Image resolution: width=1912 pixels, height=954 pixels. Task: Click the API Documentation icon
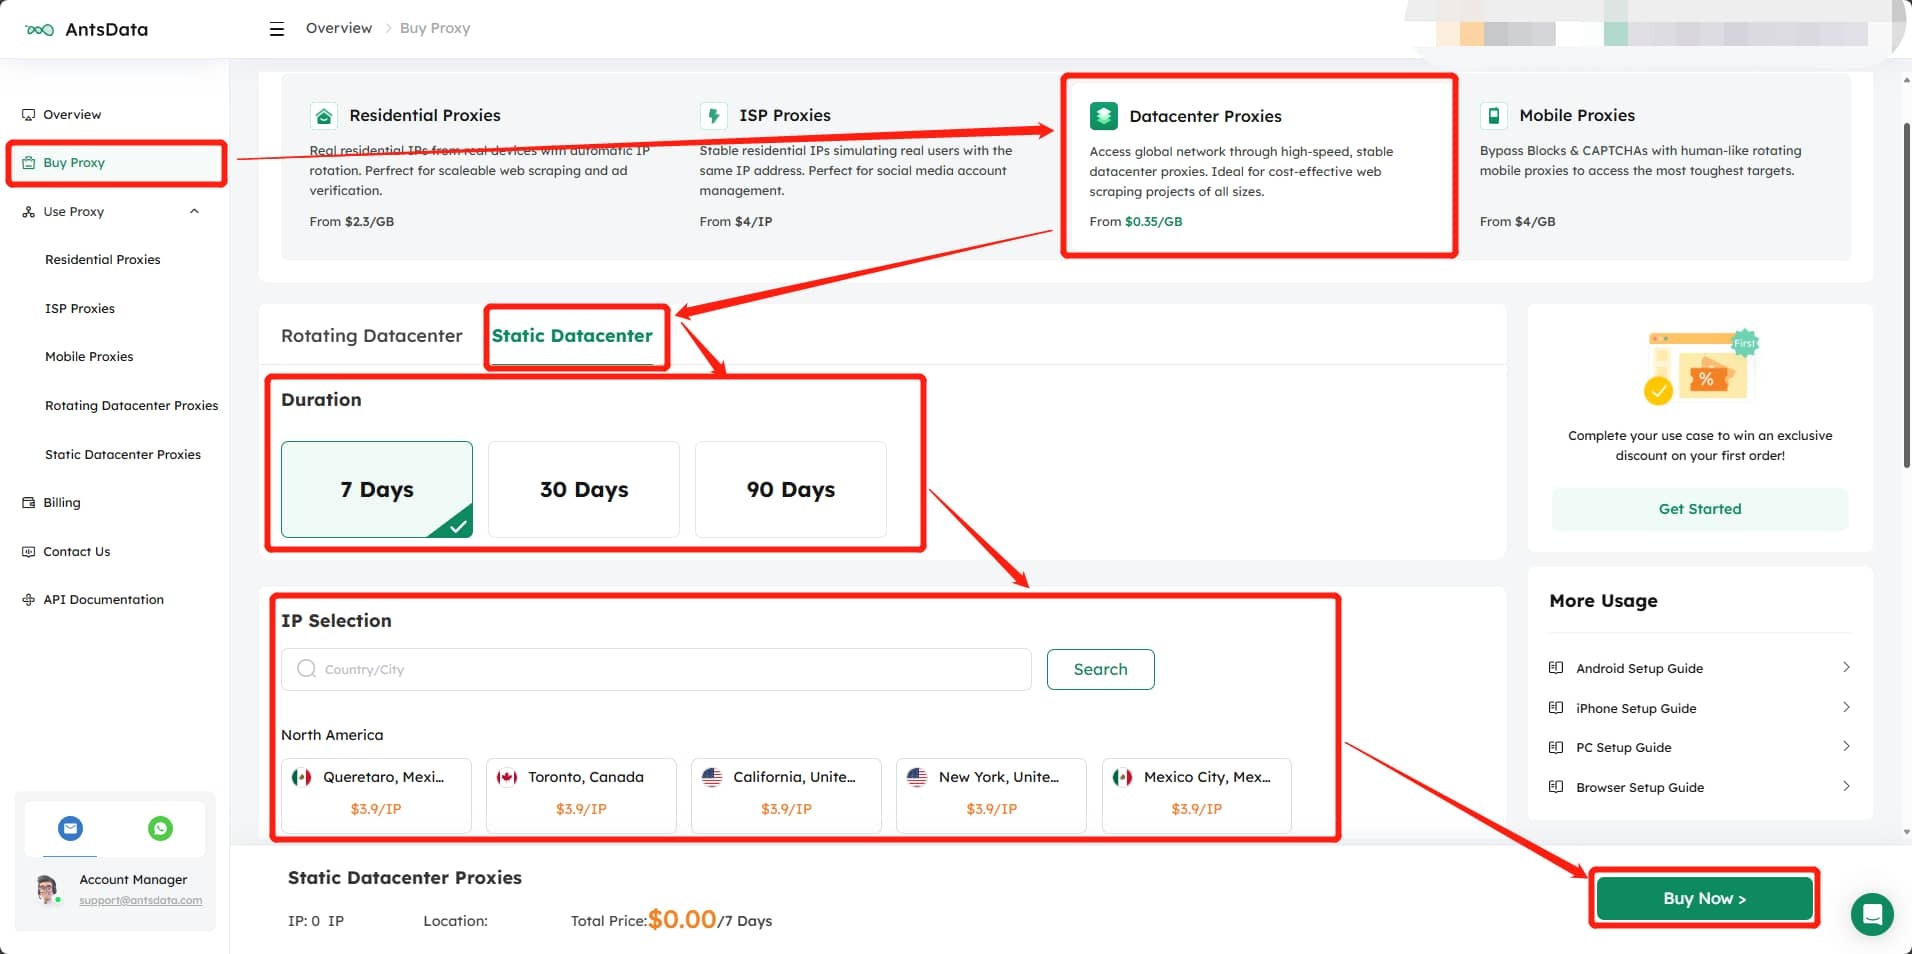(x=29, y=600)
